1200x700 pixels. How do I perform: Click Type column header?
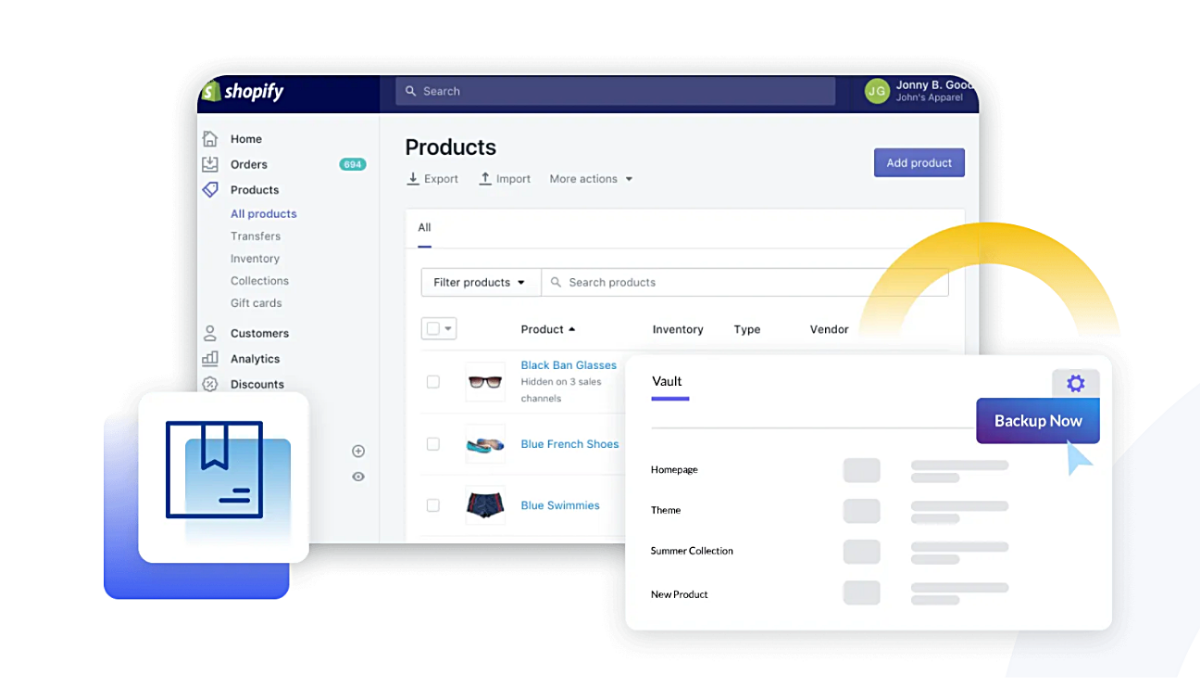pos(747,329)
